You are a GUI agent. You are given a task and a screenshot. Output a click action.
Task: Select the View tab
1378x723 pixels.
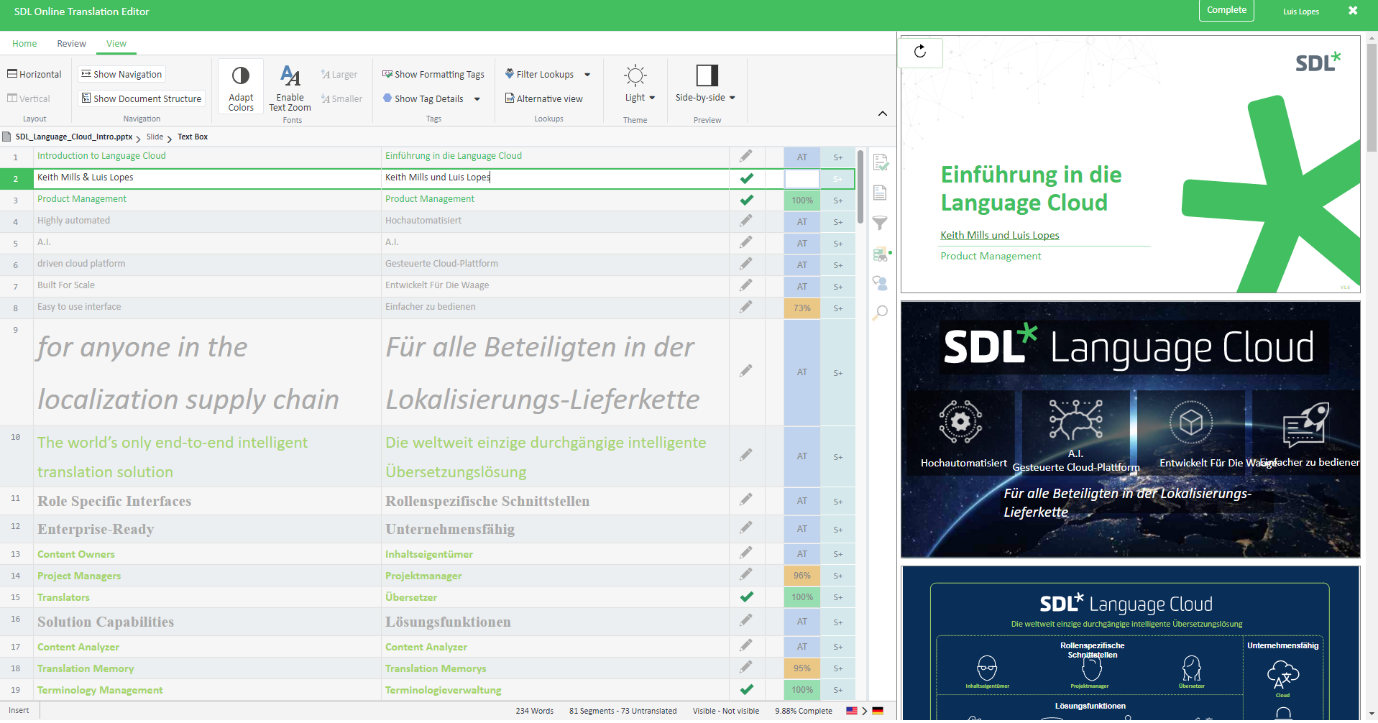[116, 44]
